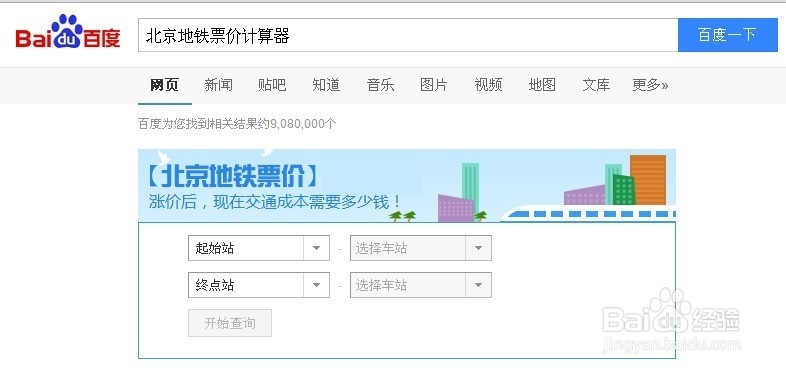Open the 起始站 line dropdown
The width and height of the screenshot is (786, 372).
pos(259,248)
